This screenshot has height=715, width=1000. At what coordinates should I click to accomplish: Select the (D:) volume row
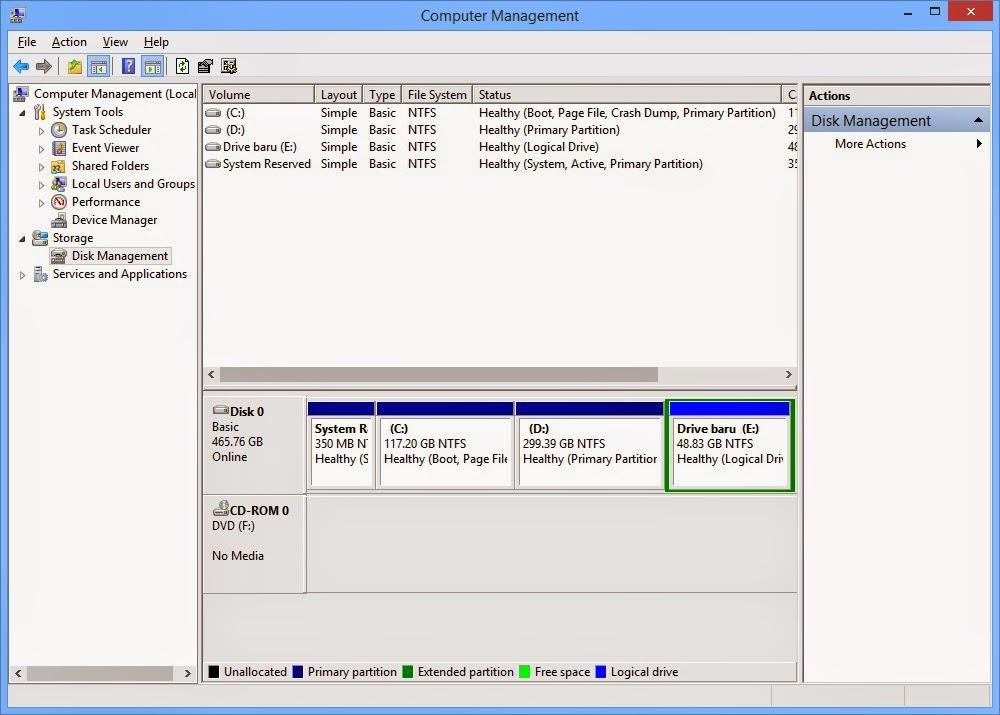(x=500, y=129)
